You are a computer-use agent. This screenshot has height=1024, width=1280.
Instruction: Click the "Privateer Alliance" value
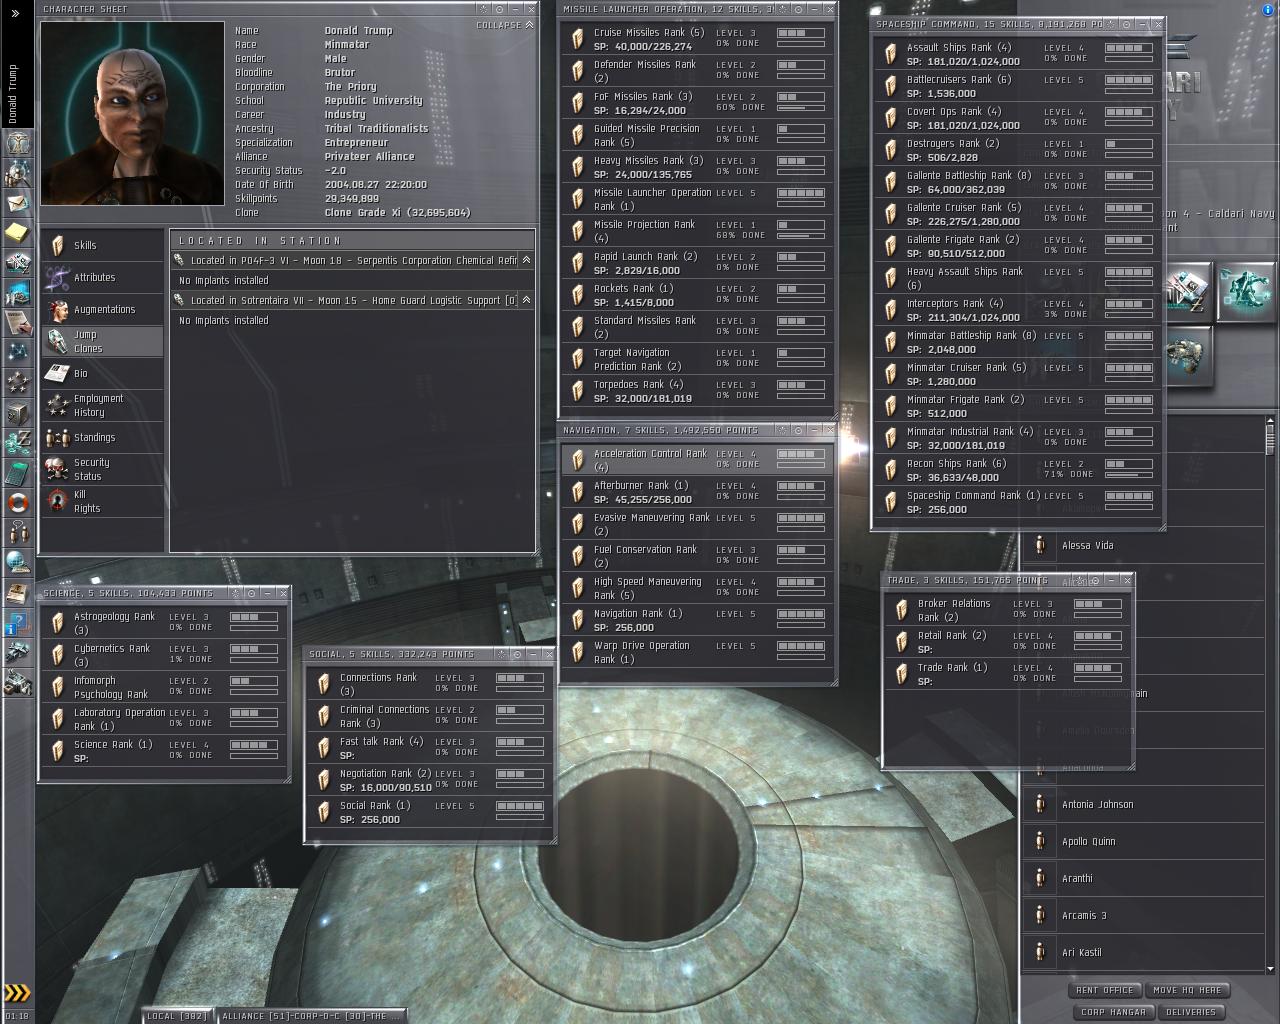point(369,157)
